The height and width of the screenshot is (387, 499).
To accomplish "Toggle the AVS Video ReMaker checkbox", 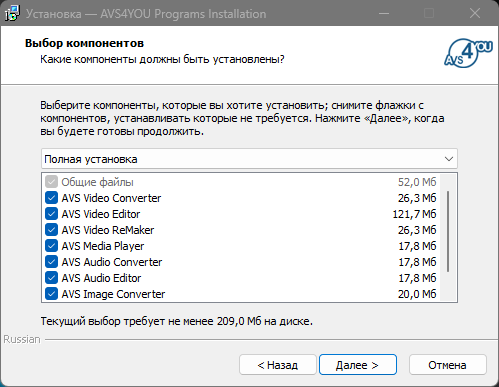I will click(x=51, y=230).
